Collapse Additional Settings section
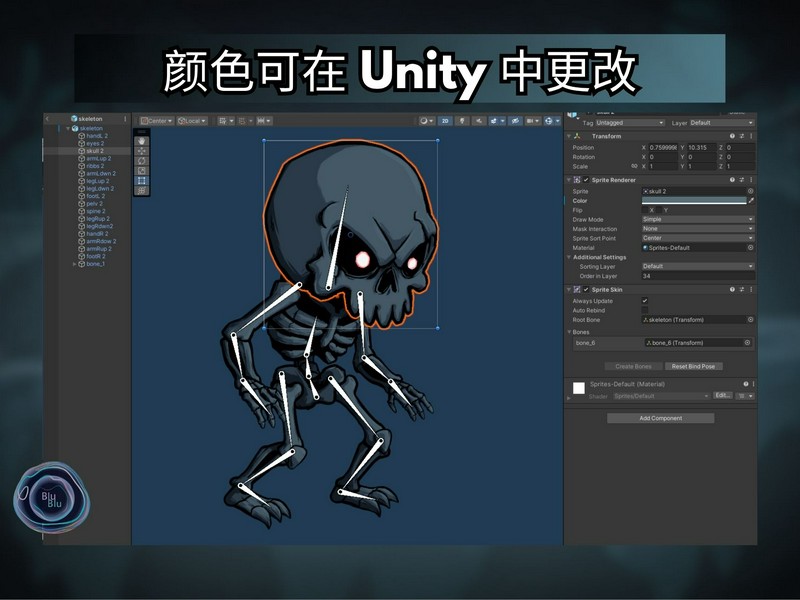The image size is (800, 600). click(x=569, y=257)
